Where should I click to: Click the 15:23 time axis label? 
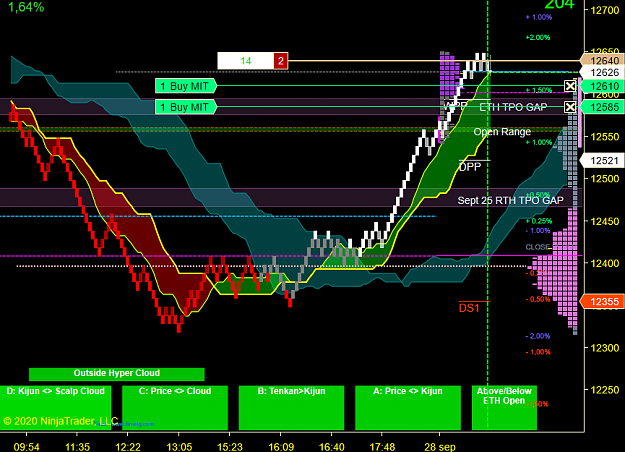(230, 447)
